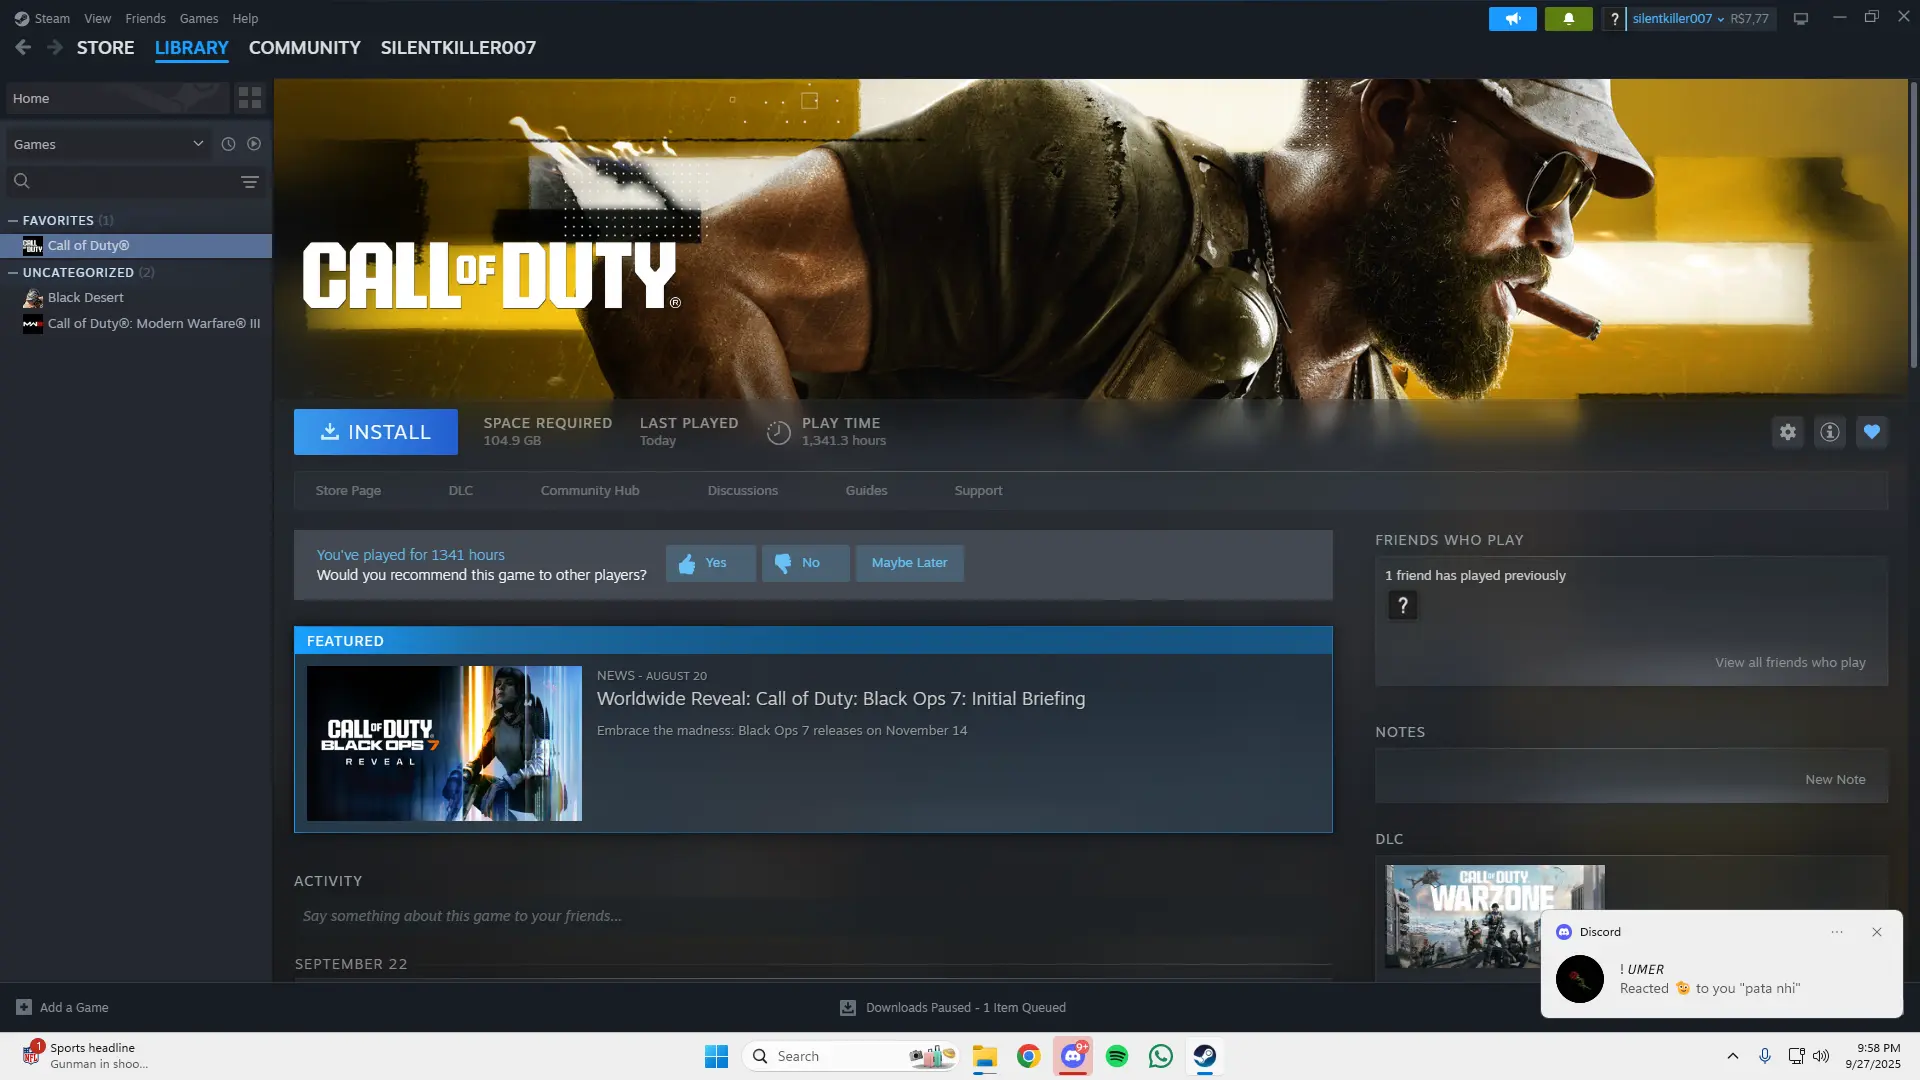This screenshot has width=1920, height=1080.
Task: Open the SILENTKILLER007 profile section
Action: [458, 47]
